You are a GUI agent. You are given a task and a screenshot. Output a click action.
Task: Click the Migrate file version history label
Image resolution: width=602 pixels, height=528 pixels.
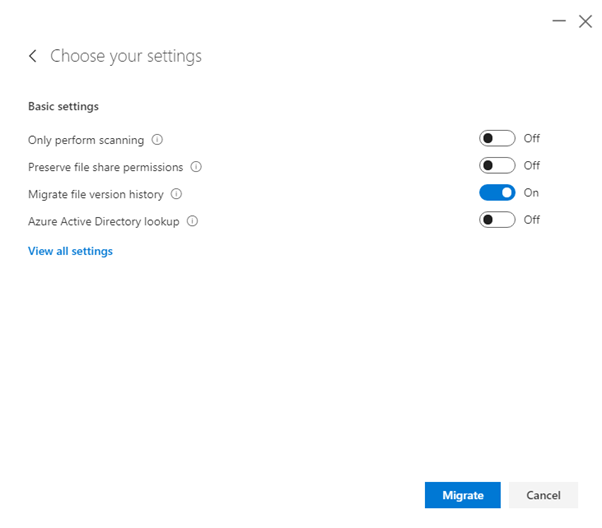(x=95, y=194)
